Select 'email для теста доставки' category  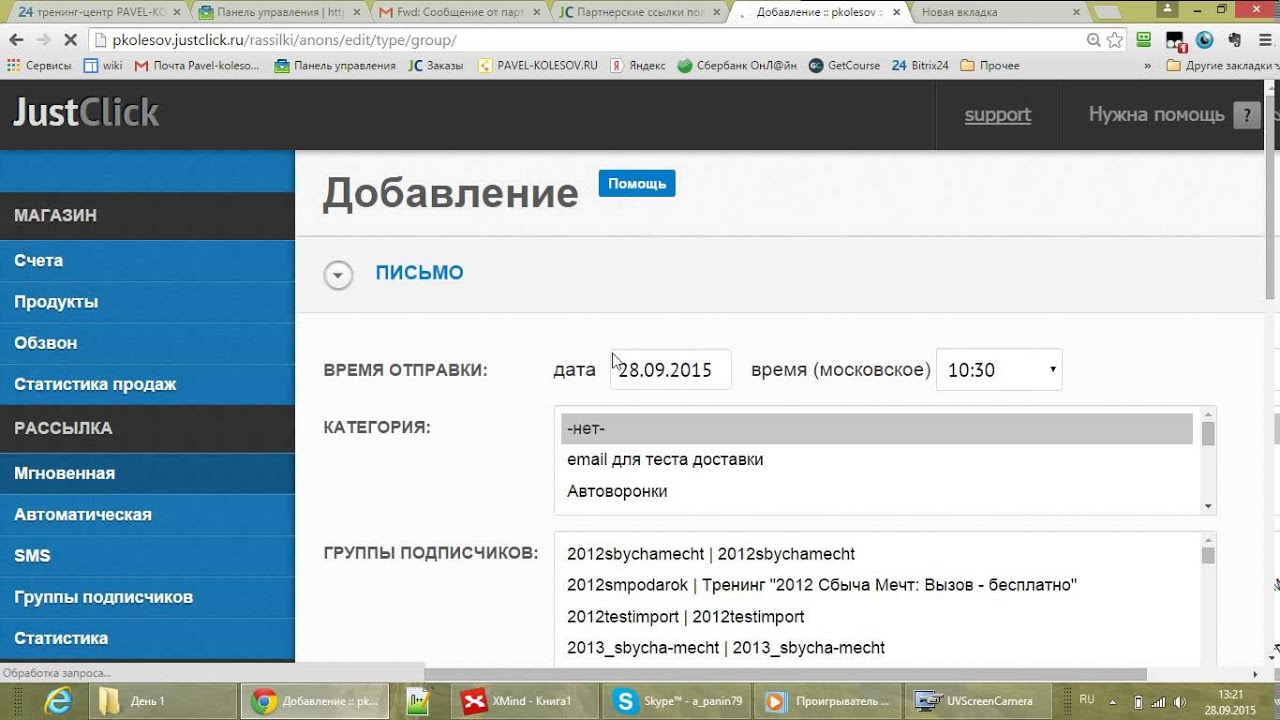tap(877, 460)
